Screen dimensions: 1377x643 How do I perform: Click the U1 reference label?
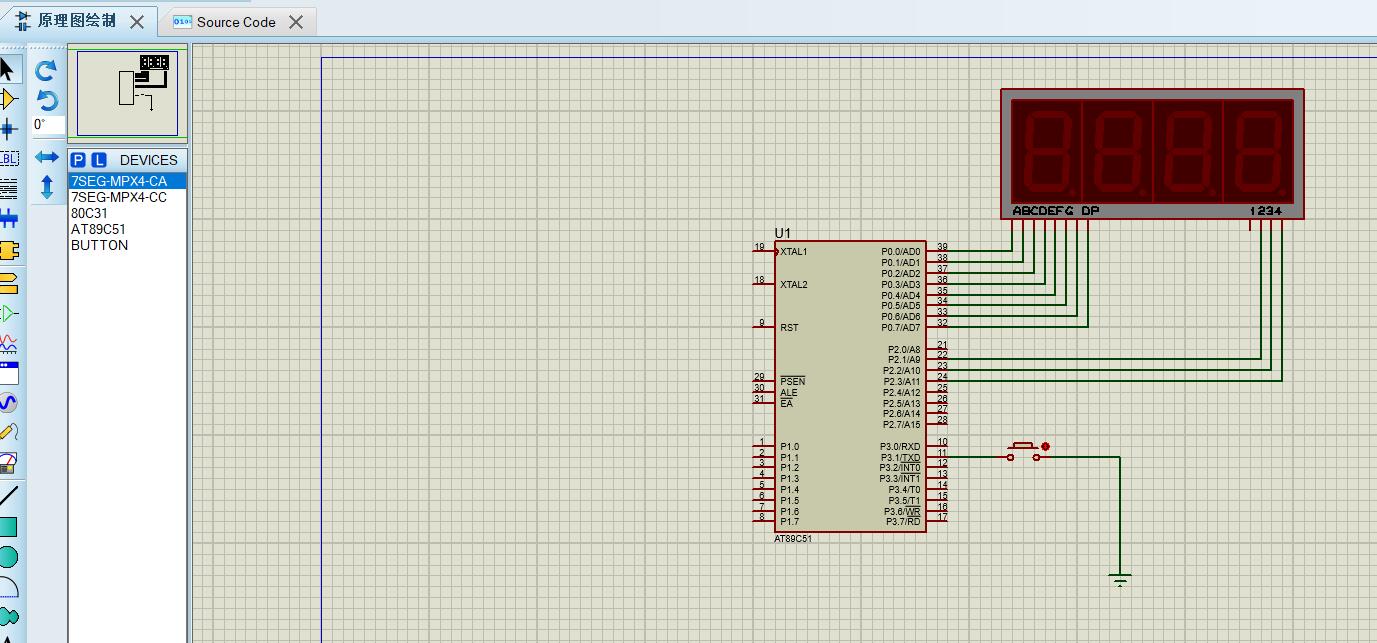(782, 233)
